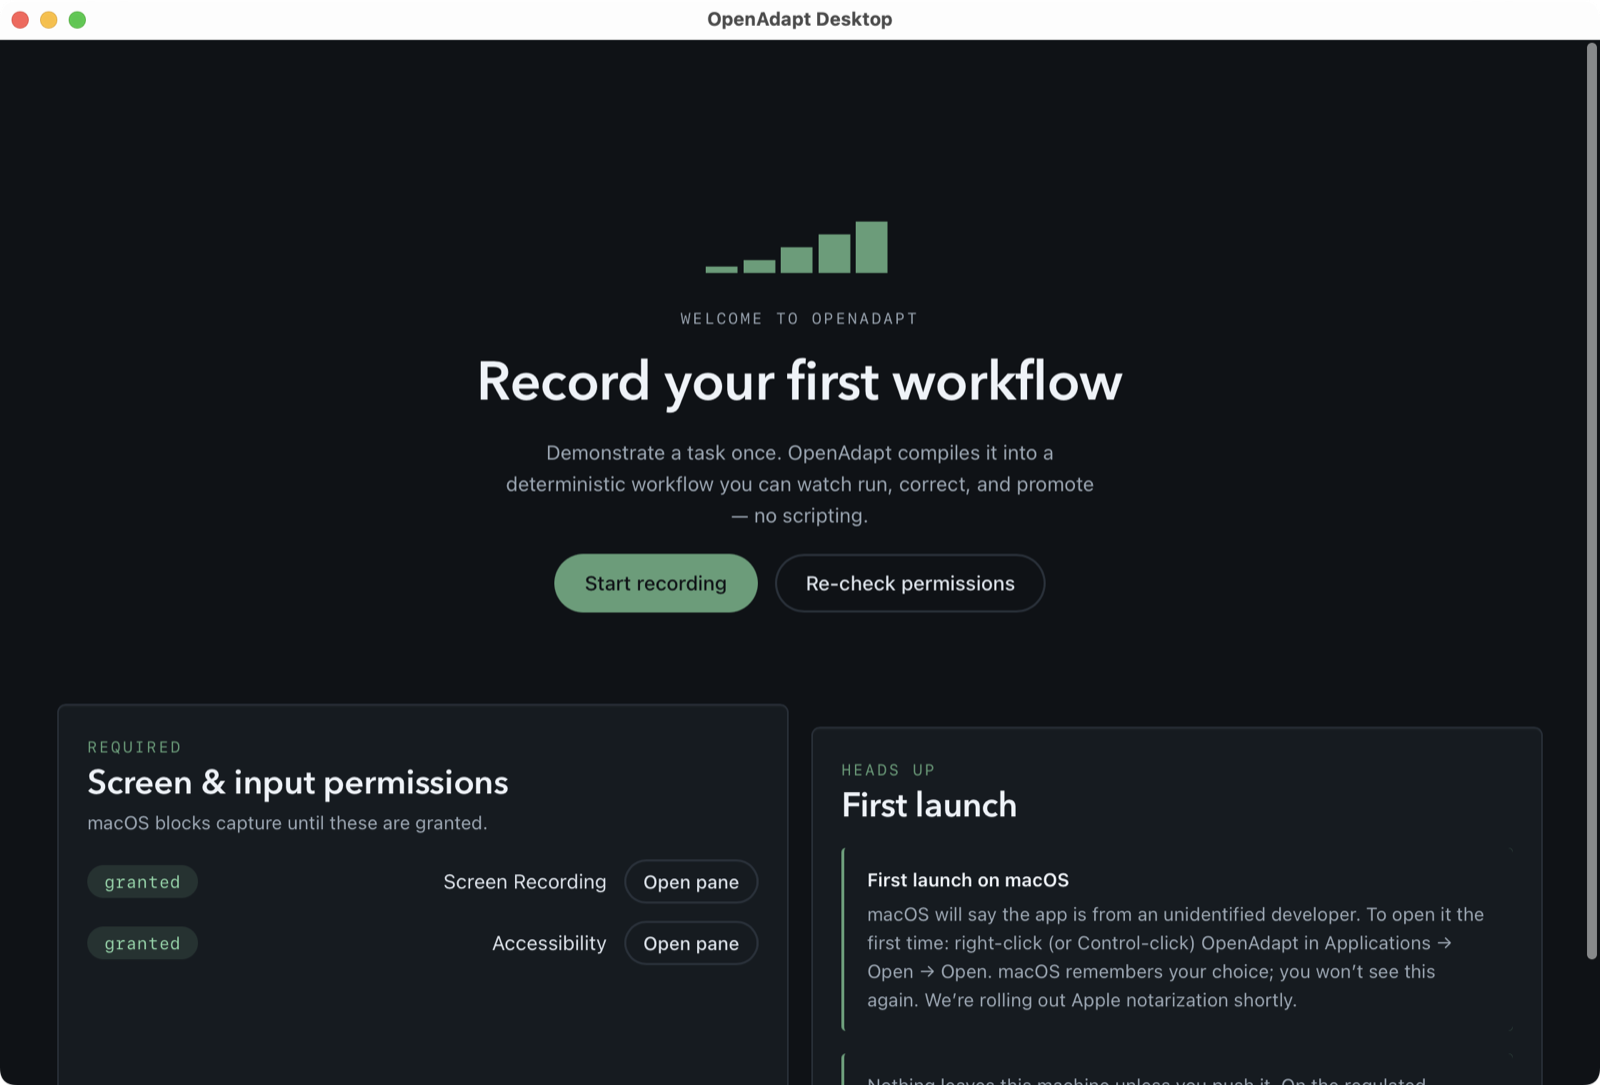
Task: Minimize the OpenAdapt Desktop window
Action: pyautogui.click(x=48, y=20)
